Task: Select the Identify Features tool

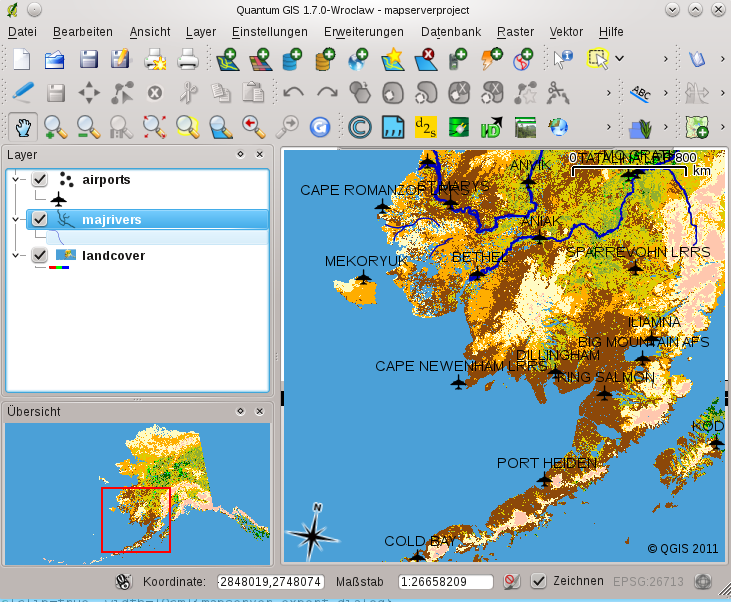Action: tap(563, 59)
